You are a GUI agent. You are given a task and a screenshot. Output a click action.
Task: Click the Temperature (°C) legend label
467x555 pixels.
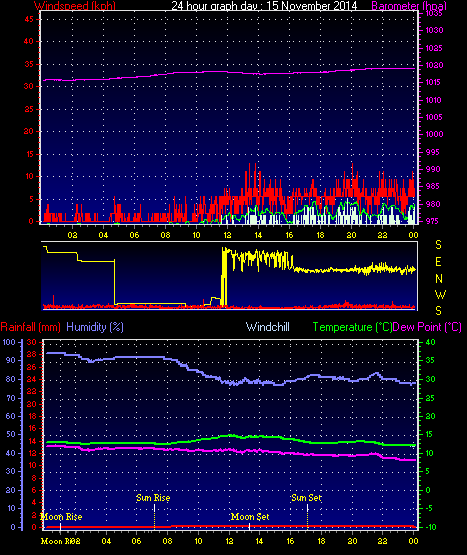352,327
